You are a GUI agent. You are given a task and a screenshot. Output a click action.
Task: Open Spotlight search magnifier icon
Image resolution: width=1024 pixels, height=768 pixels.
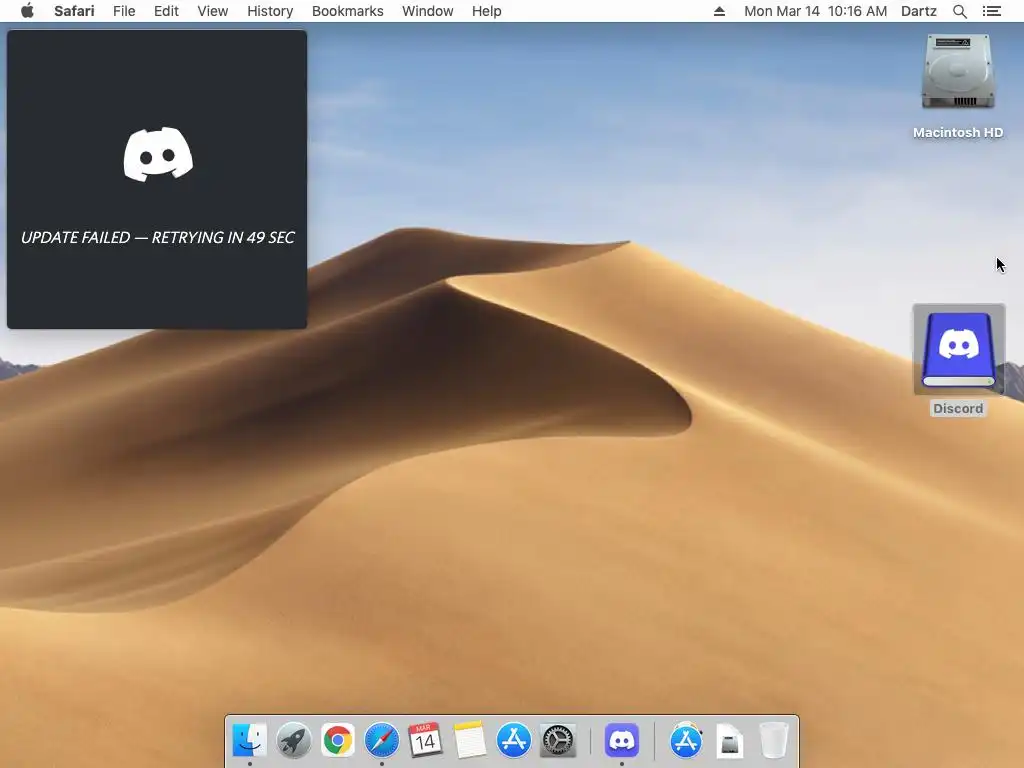pos(960,11)
